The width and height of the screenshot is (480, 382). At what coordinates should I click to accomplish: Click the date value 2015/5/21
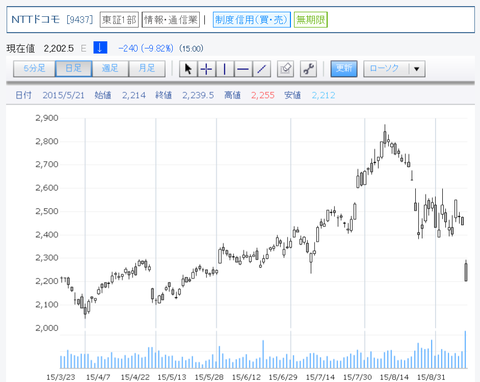63,95
